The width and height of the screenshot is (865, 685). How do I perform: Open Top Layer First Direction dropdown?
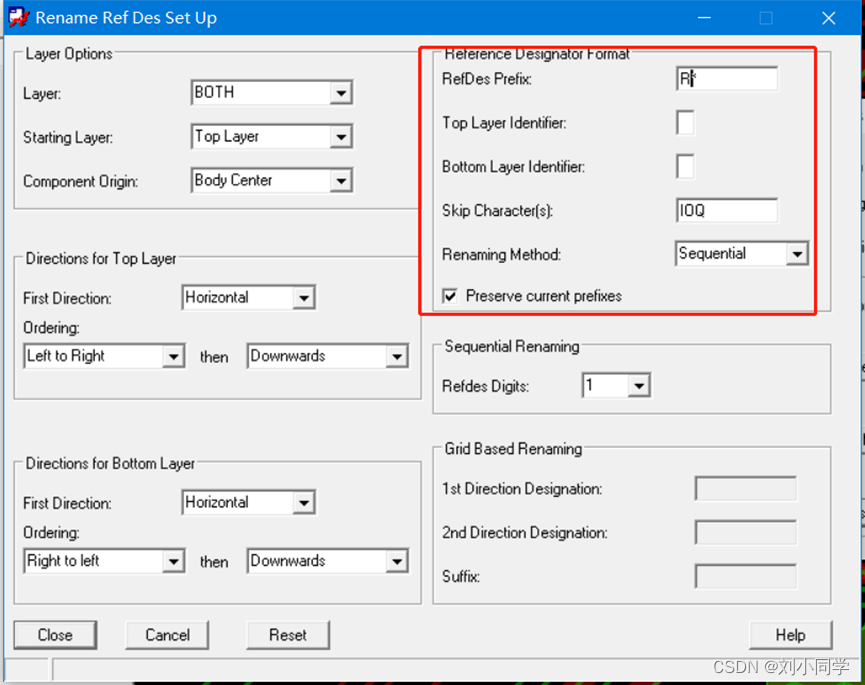(304, 298)
